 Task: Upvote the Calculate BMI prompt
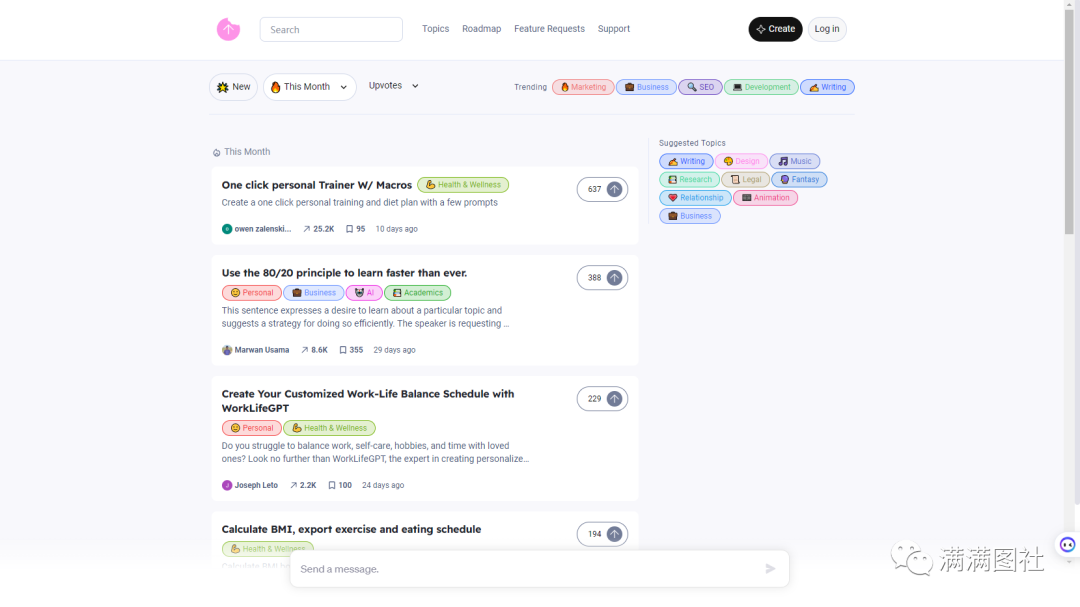click(x=614, y=534)
